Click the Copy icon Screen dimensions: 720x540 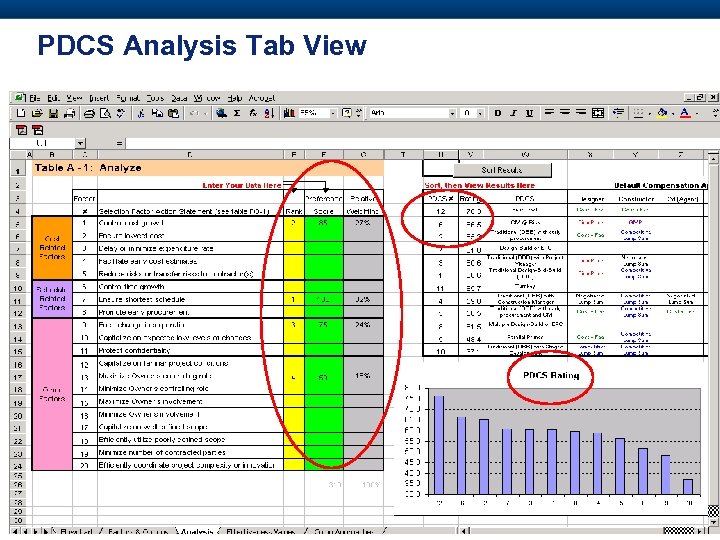point(157,113)
